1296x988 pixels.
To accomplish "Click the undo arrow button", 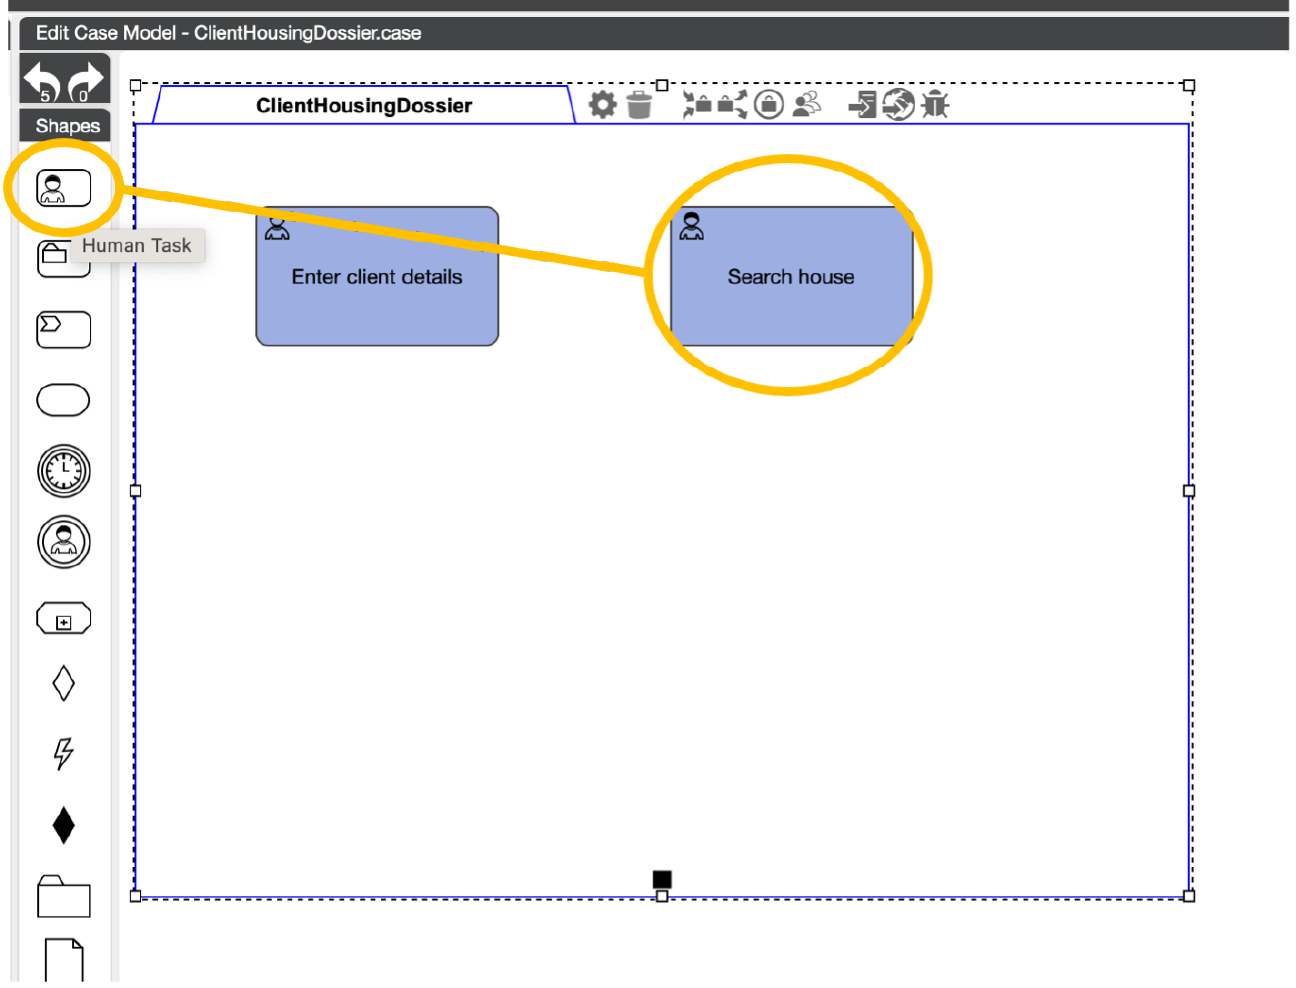I will click(42, 80).
